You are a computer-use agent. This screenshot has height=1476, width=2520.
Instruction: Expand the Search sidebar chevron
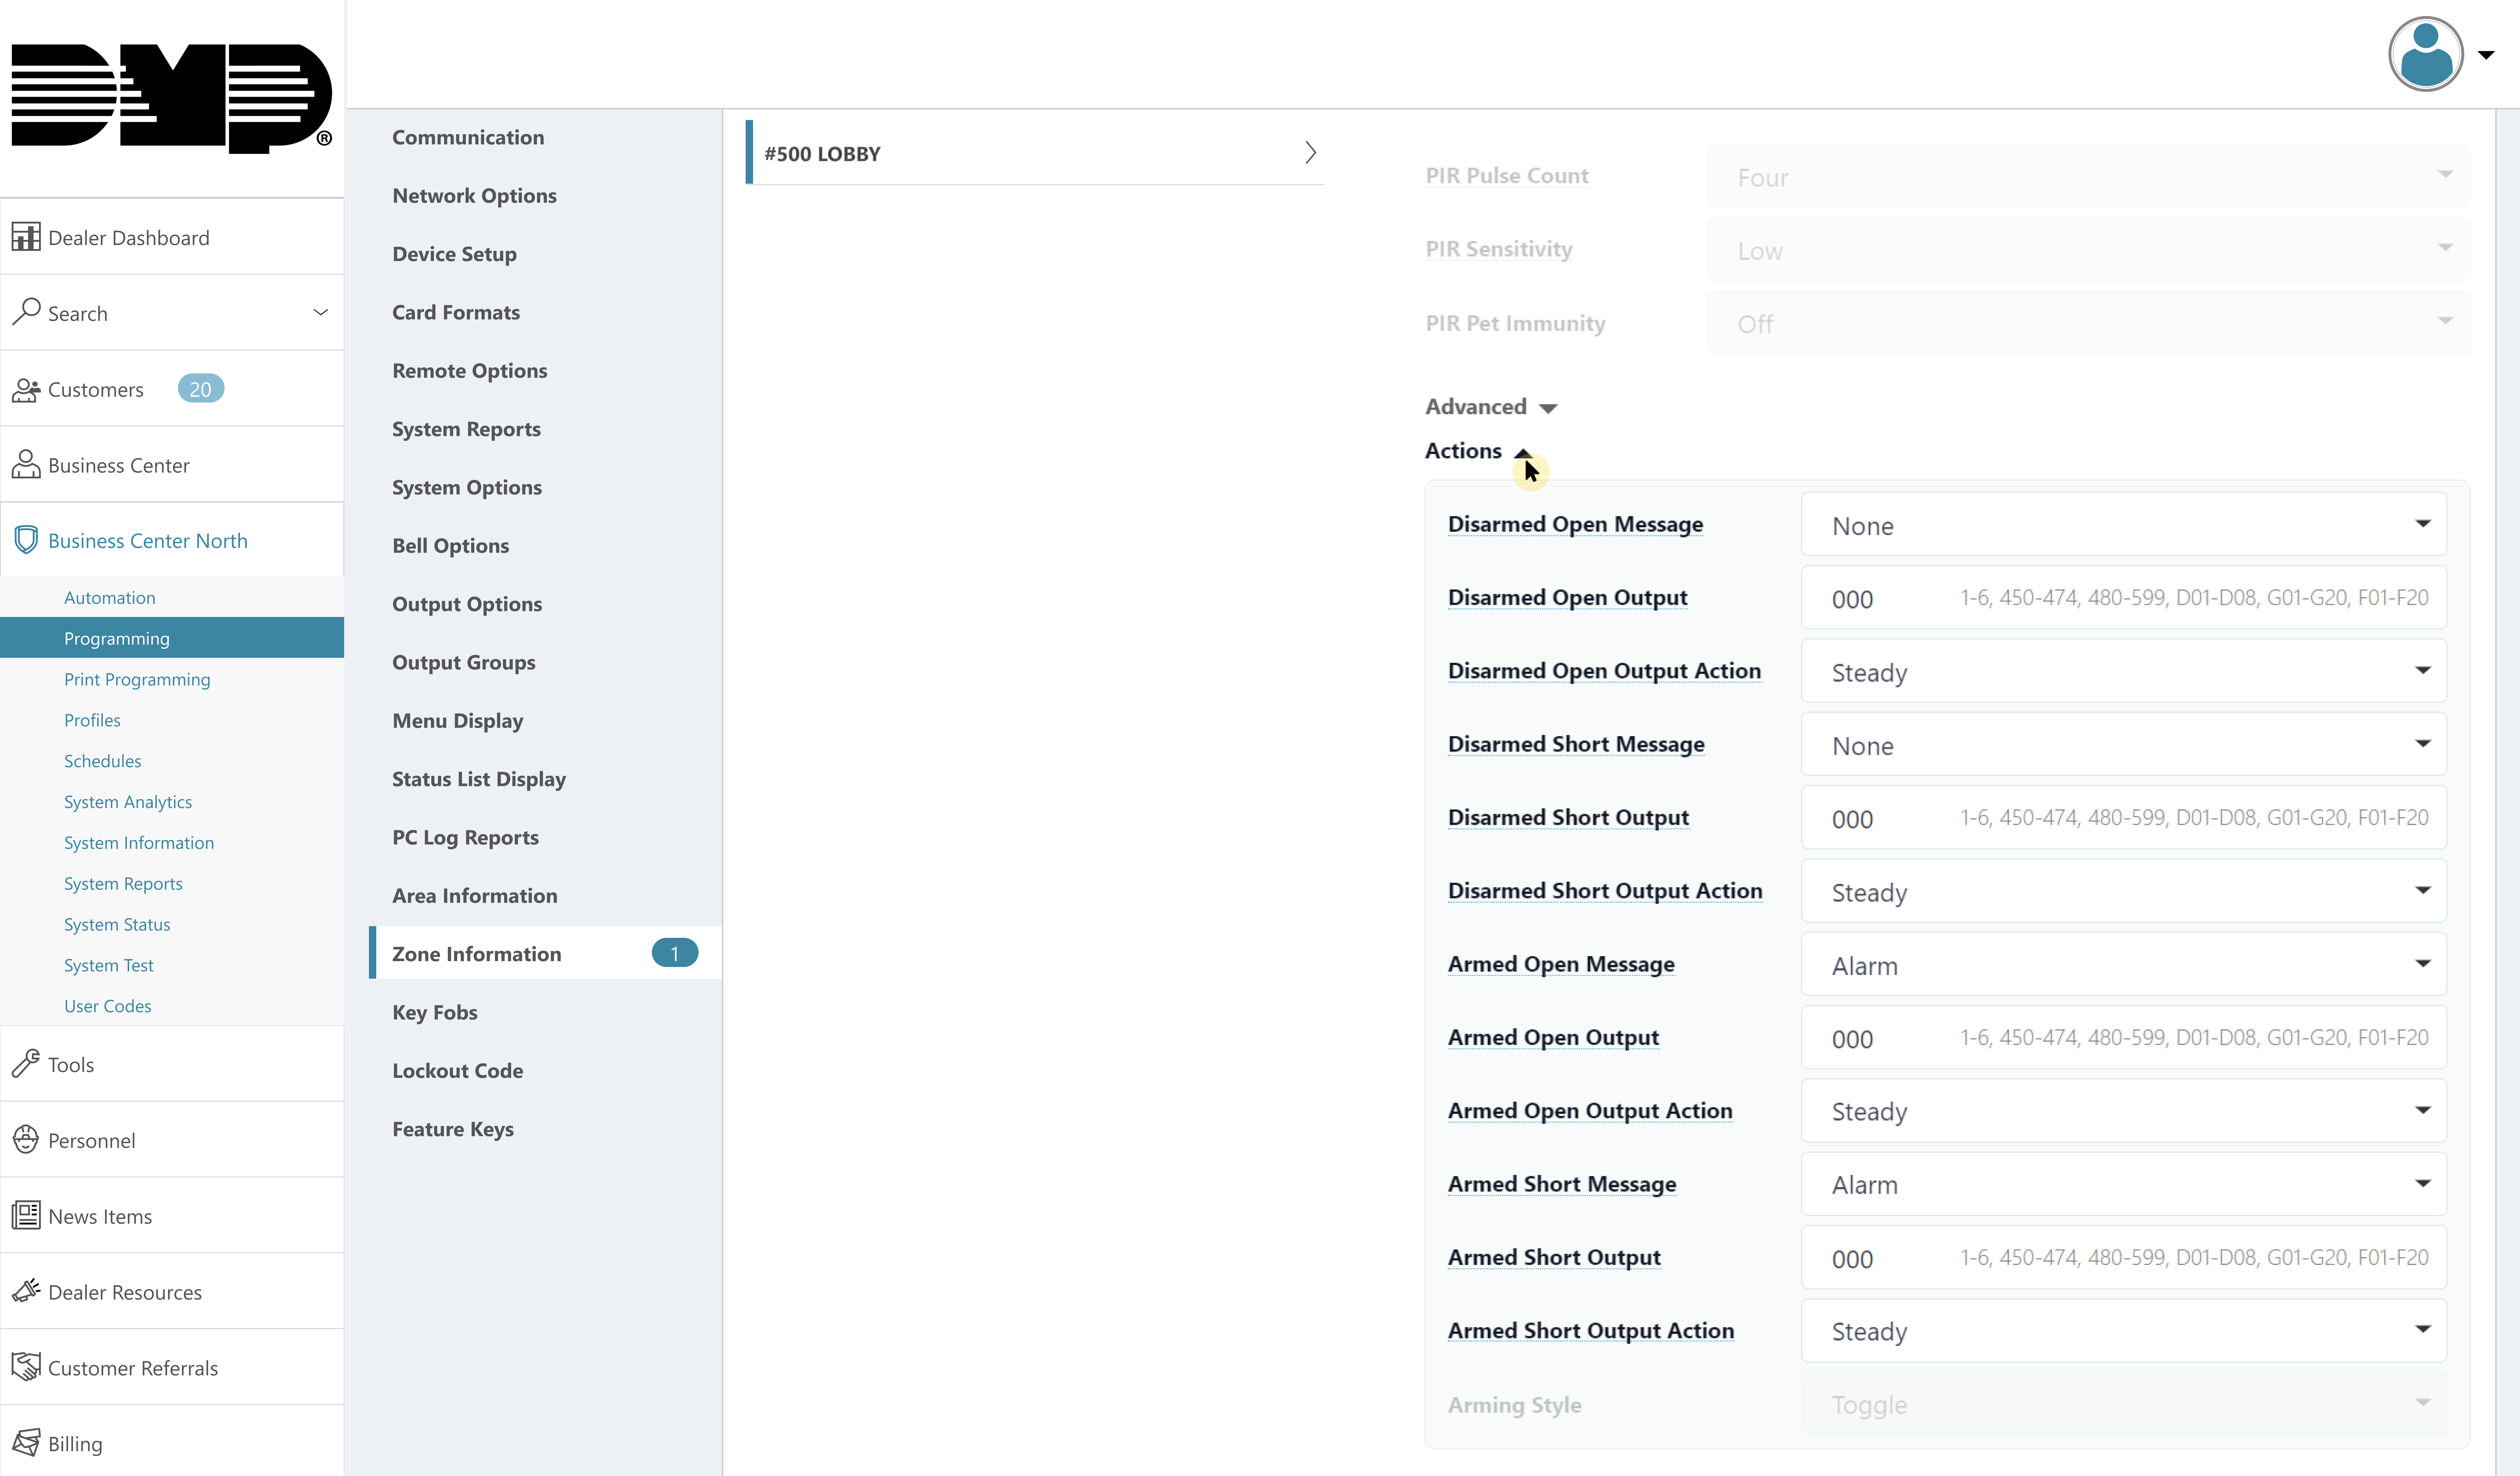pos(320,312)
